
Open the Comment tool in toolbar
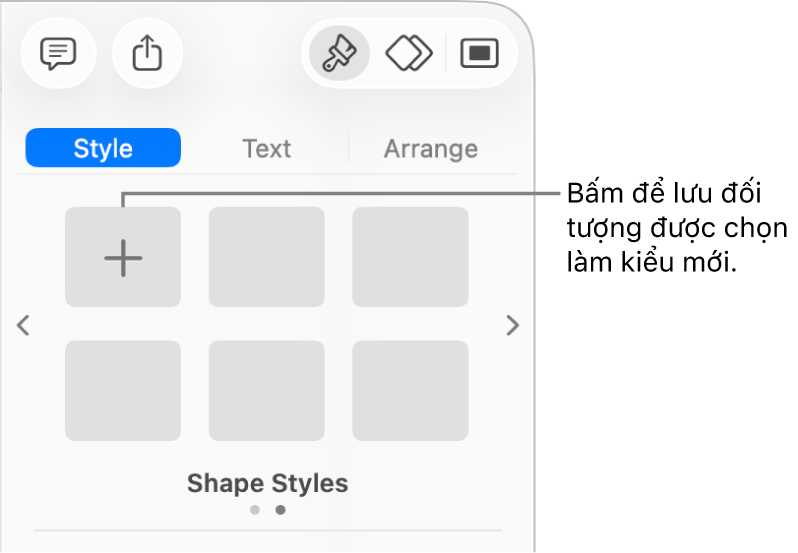click(58, 54)
